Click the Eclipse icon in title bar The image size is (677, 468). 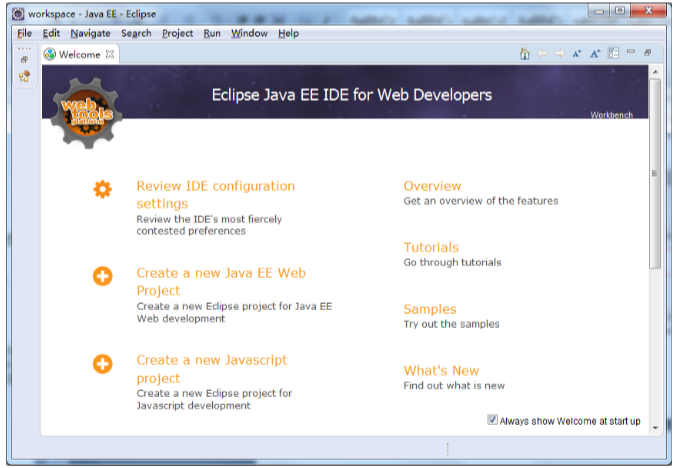click(x=18, y=14)
